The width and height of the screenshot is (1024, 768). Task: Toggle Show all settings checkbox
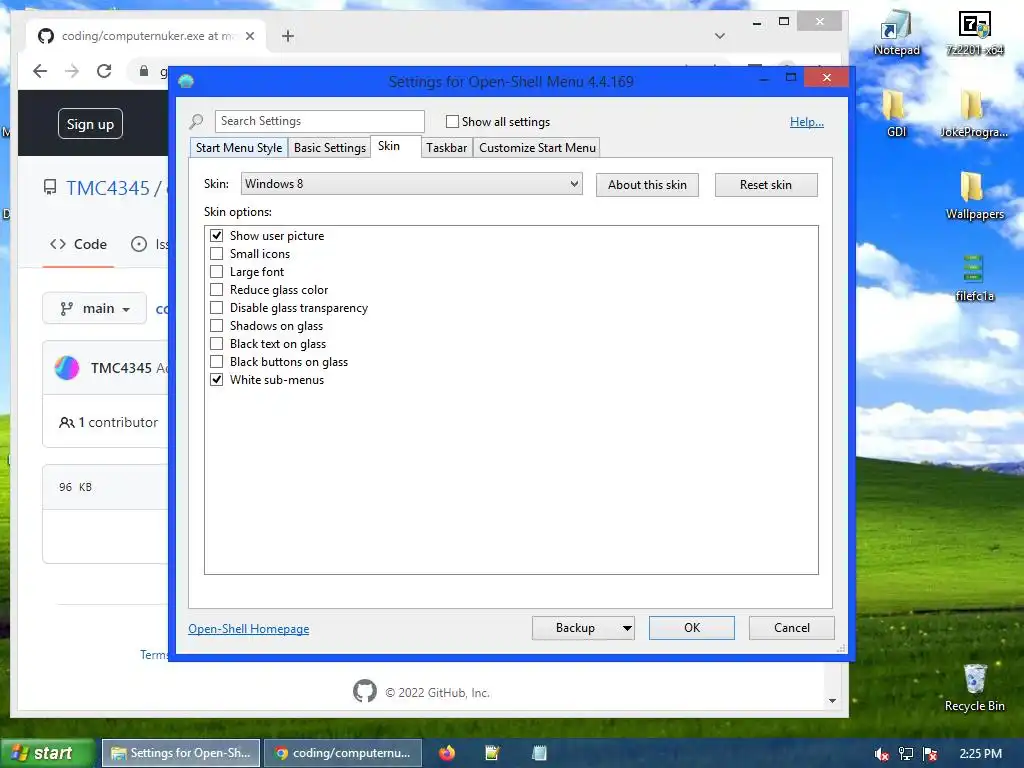pos(452,121)
